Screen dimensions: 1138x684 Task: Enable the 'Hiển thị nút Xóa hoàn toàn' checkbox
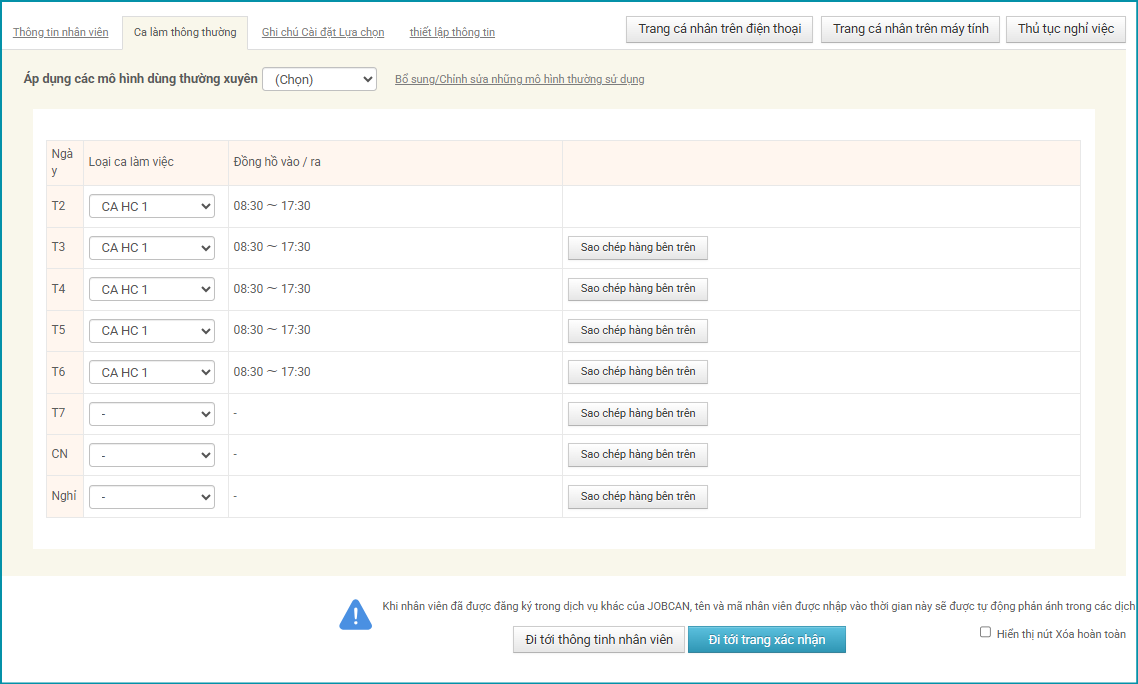tap(986, 632)
